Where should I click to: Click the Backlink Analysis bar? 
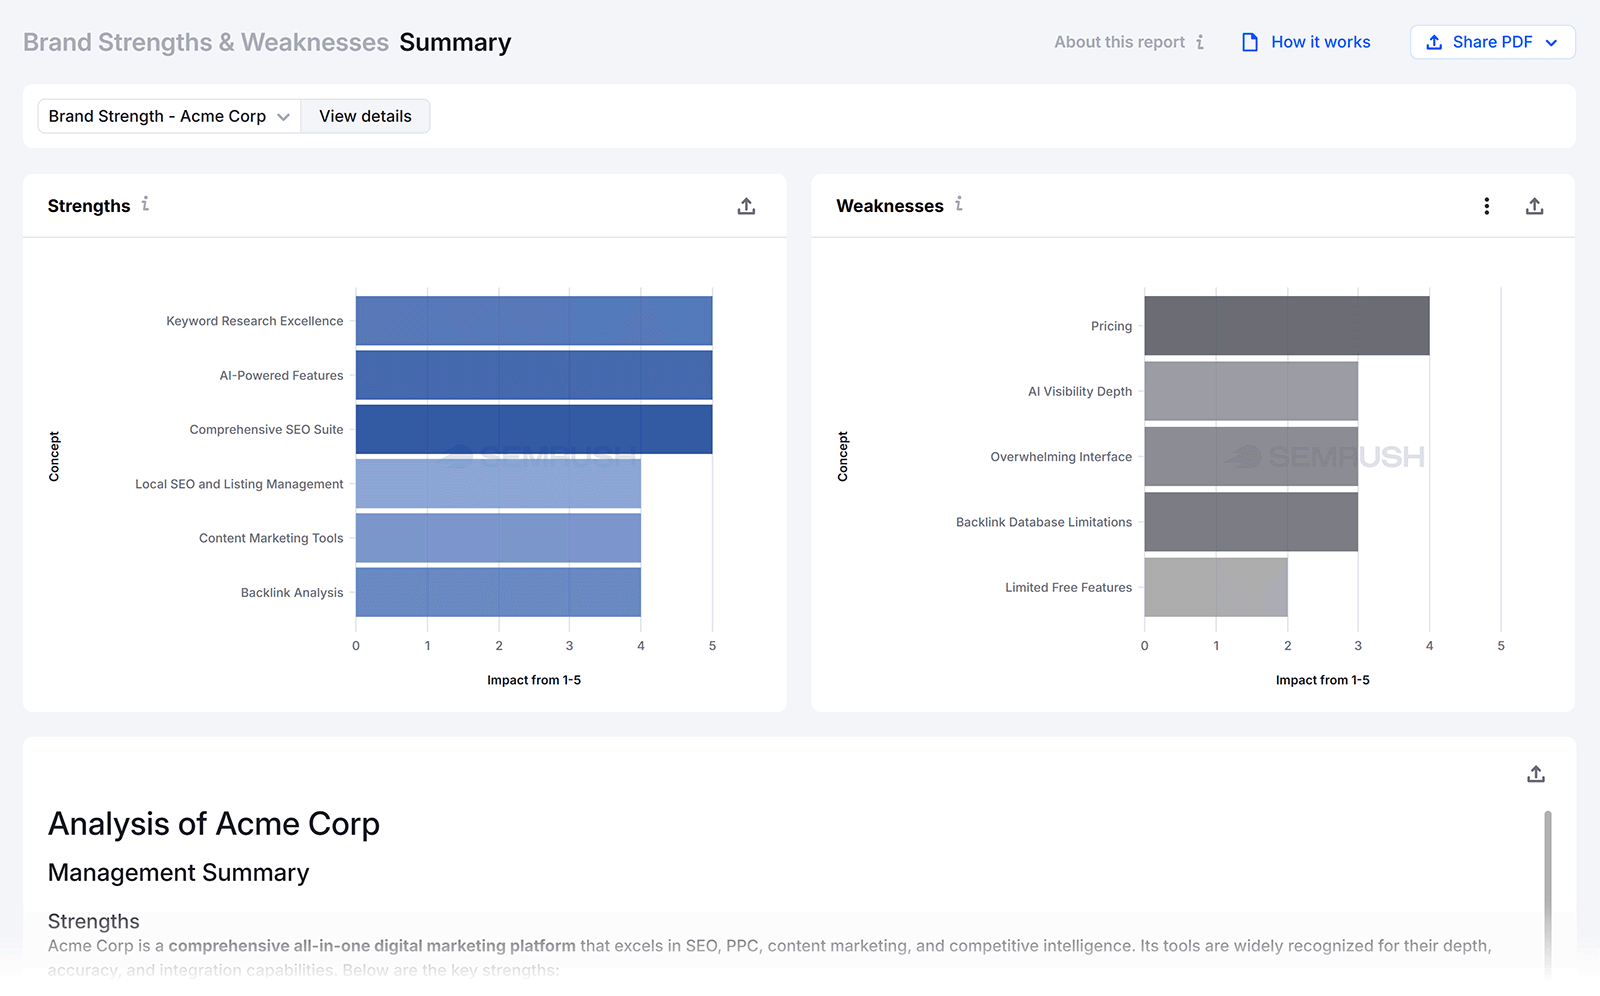point(498,592)
